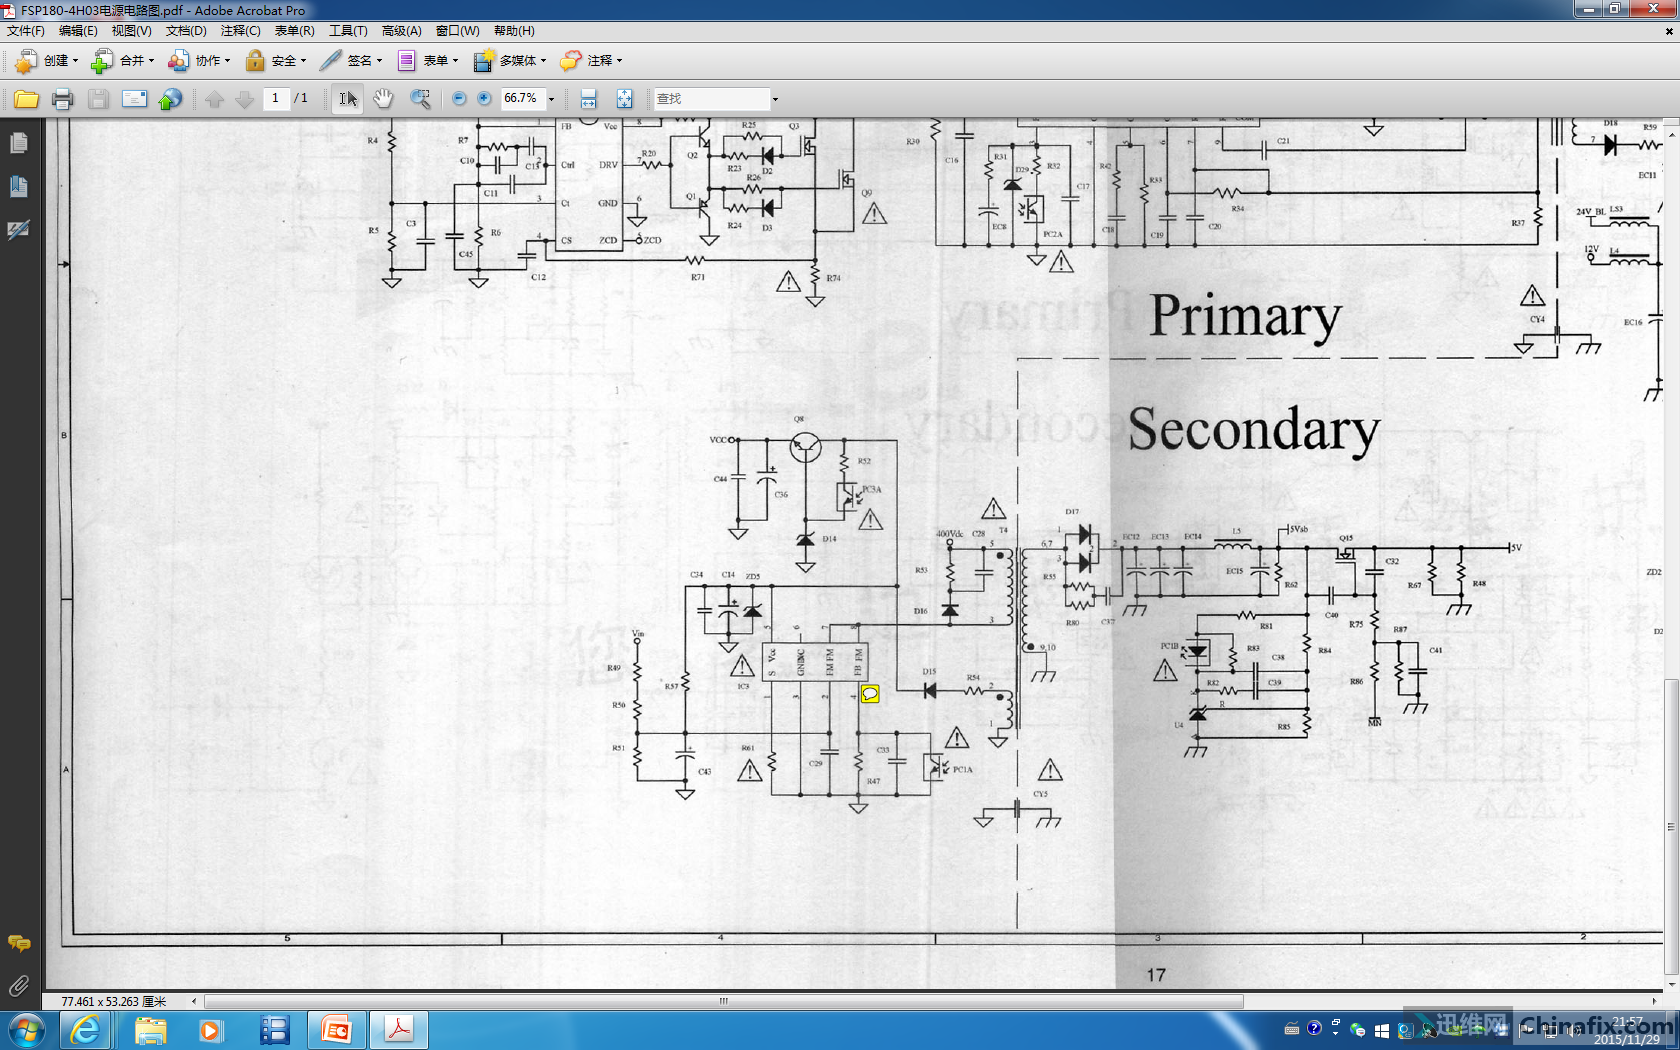
Task: Open the 工具(T) Tools menu
Action: point(348,31)
